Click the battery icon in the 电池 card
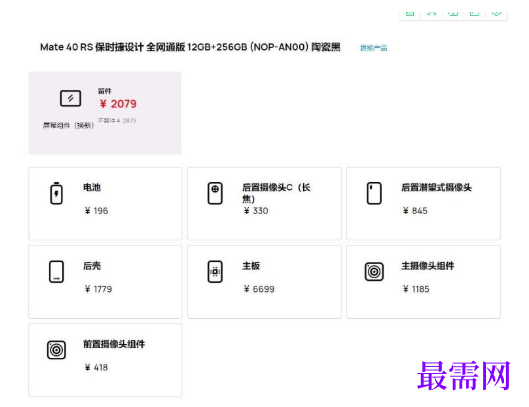The image size is (529, 407). tap(56, 193)
